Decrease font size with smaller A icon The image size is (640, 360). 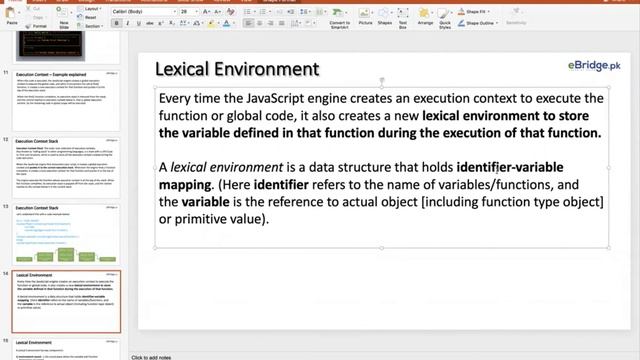tap(218, 11)
